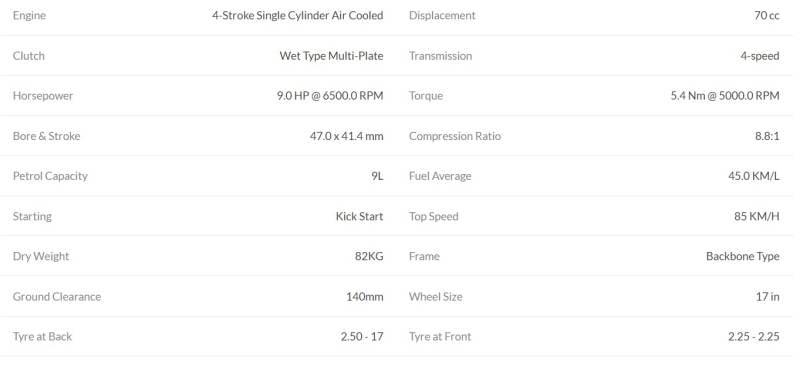Click the Horsepower label
The height and width of the screenshot is (368, 800).
43,96
